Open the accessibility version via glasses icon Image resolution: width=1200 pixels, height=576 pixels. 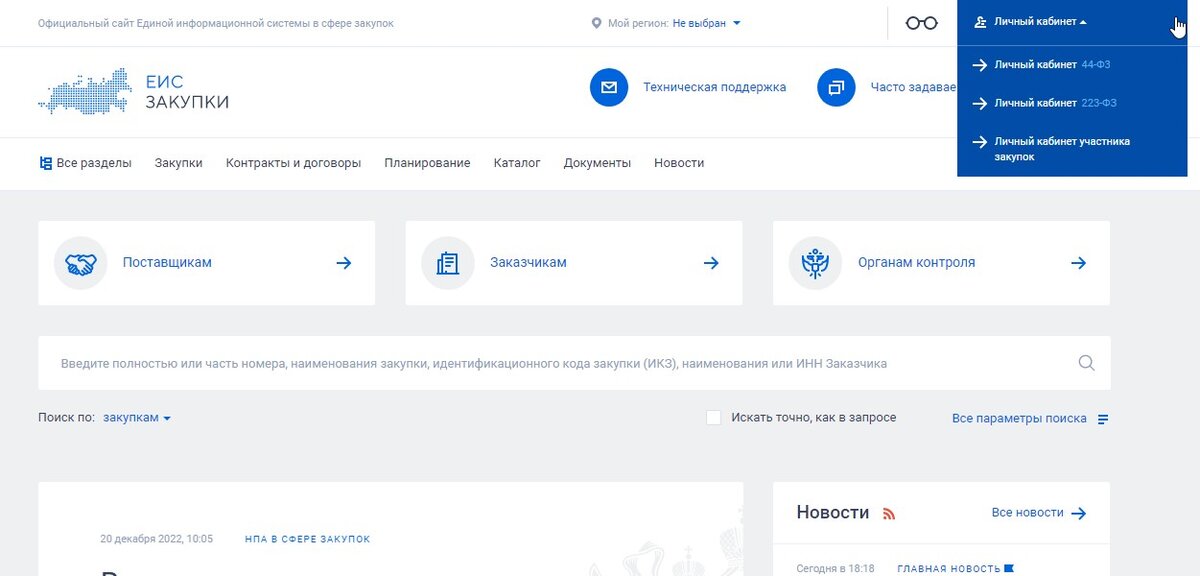pyautogui.click(x=923, y=21)
